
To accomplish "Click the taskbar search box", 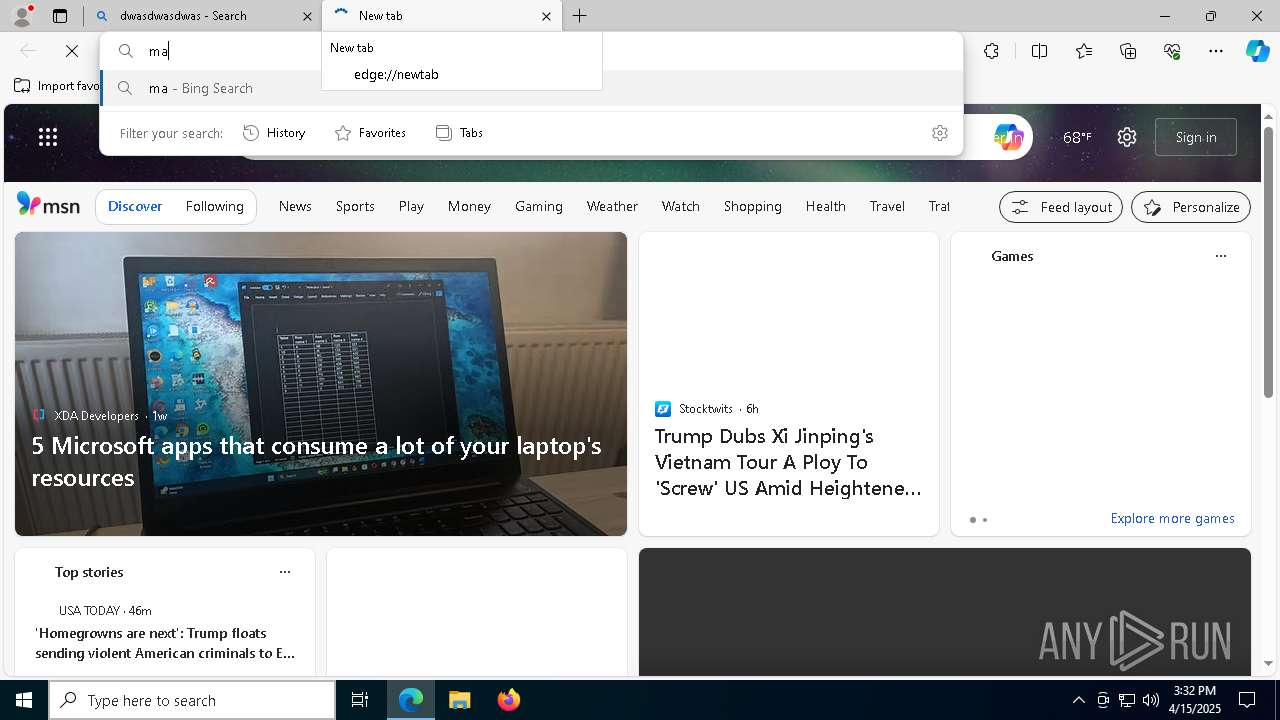I will pos(192,700).
